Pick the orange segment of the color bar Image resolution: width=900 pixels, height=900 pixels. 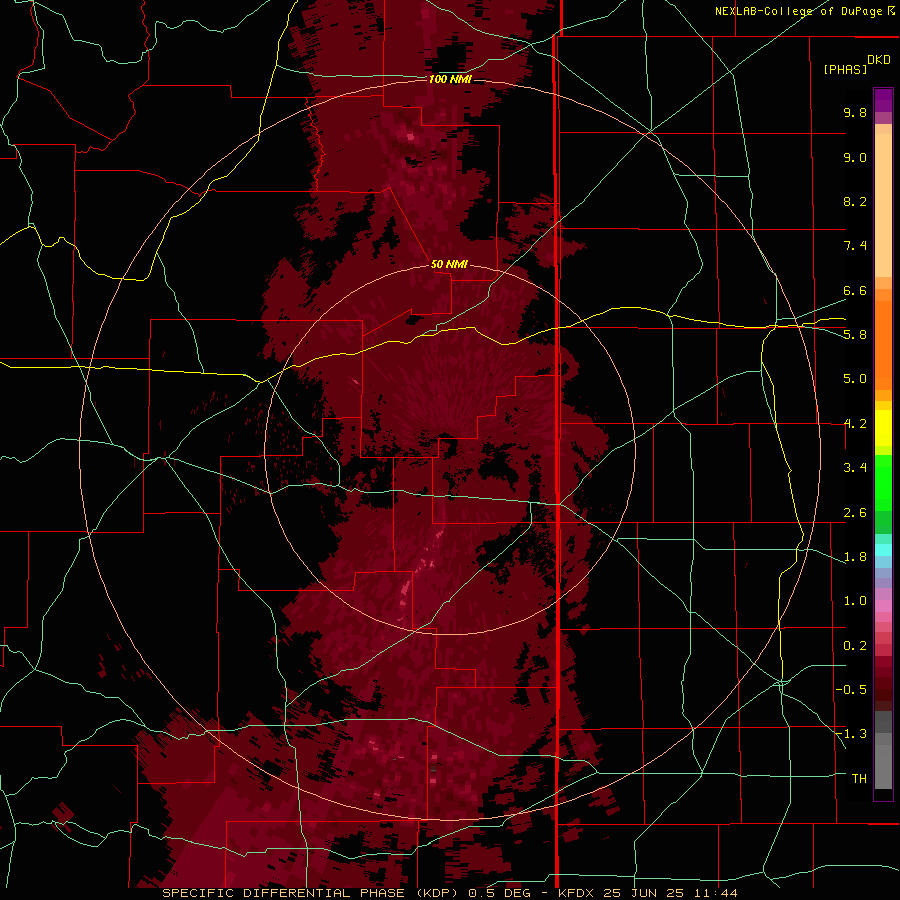883,344
